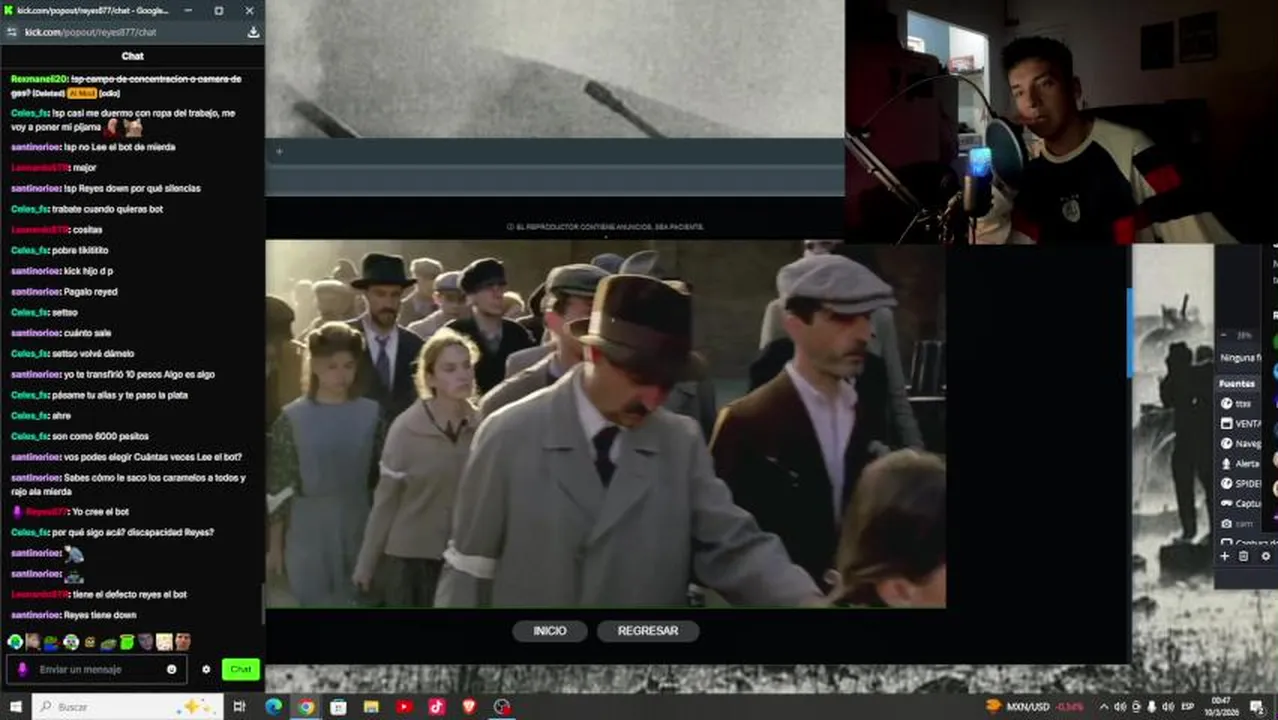This screenshot has width=1278, height=720.
Task: Click the zoom-out minus in OBS preview
Action: 1224,336
